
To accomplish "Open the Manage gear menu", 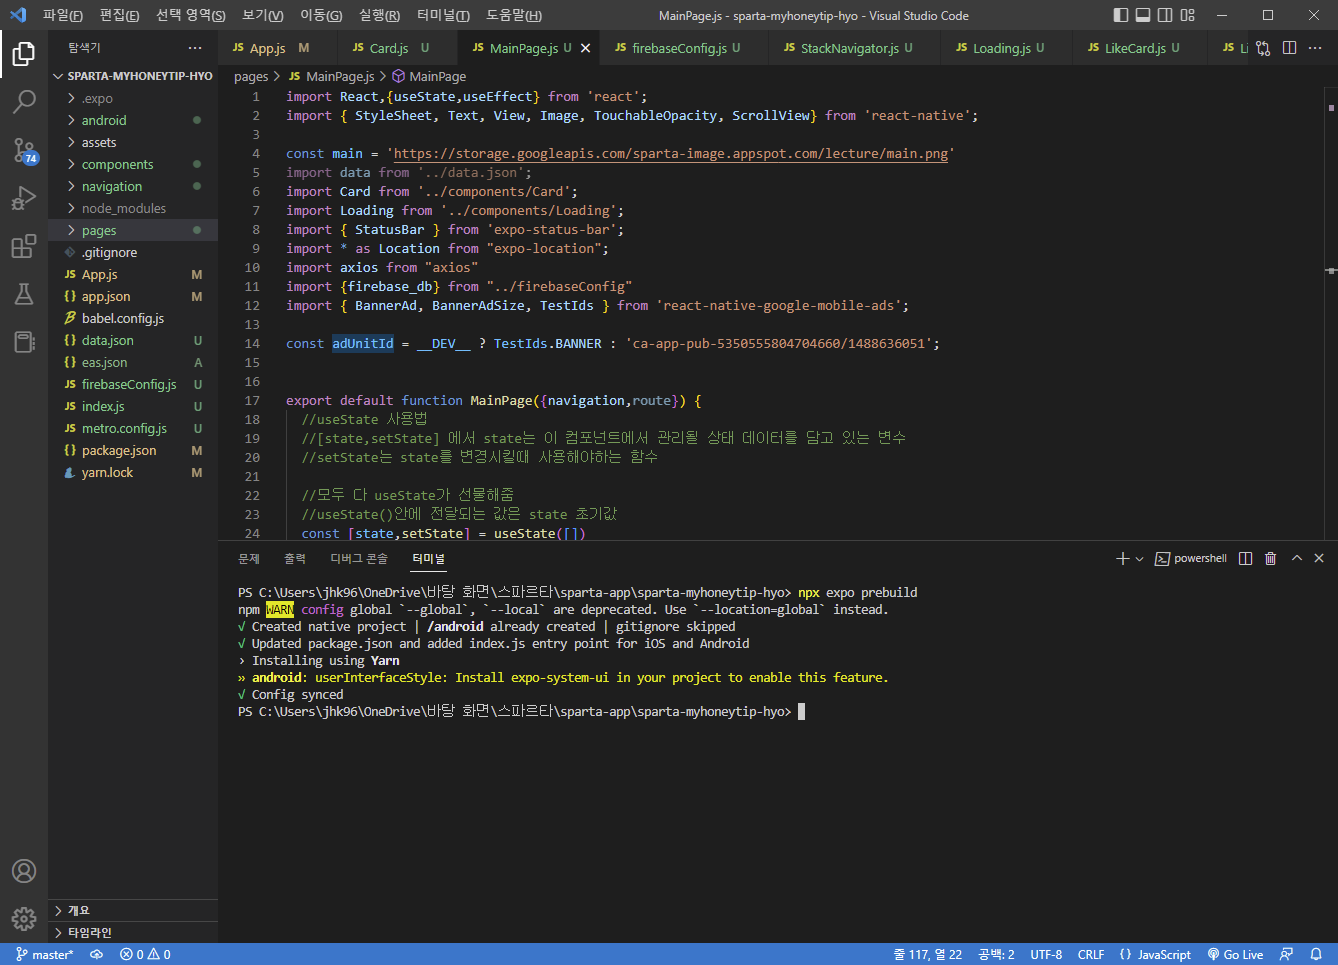I will coord(24,918).
